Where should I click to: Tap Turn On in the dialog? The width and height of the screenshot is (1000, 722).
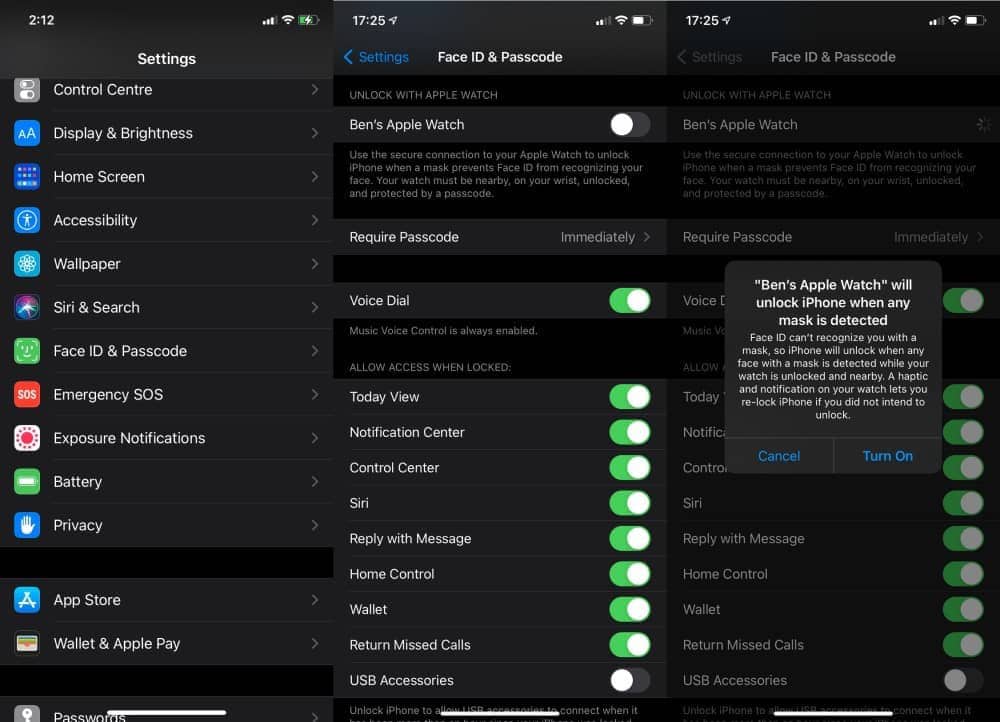[887, 456]
